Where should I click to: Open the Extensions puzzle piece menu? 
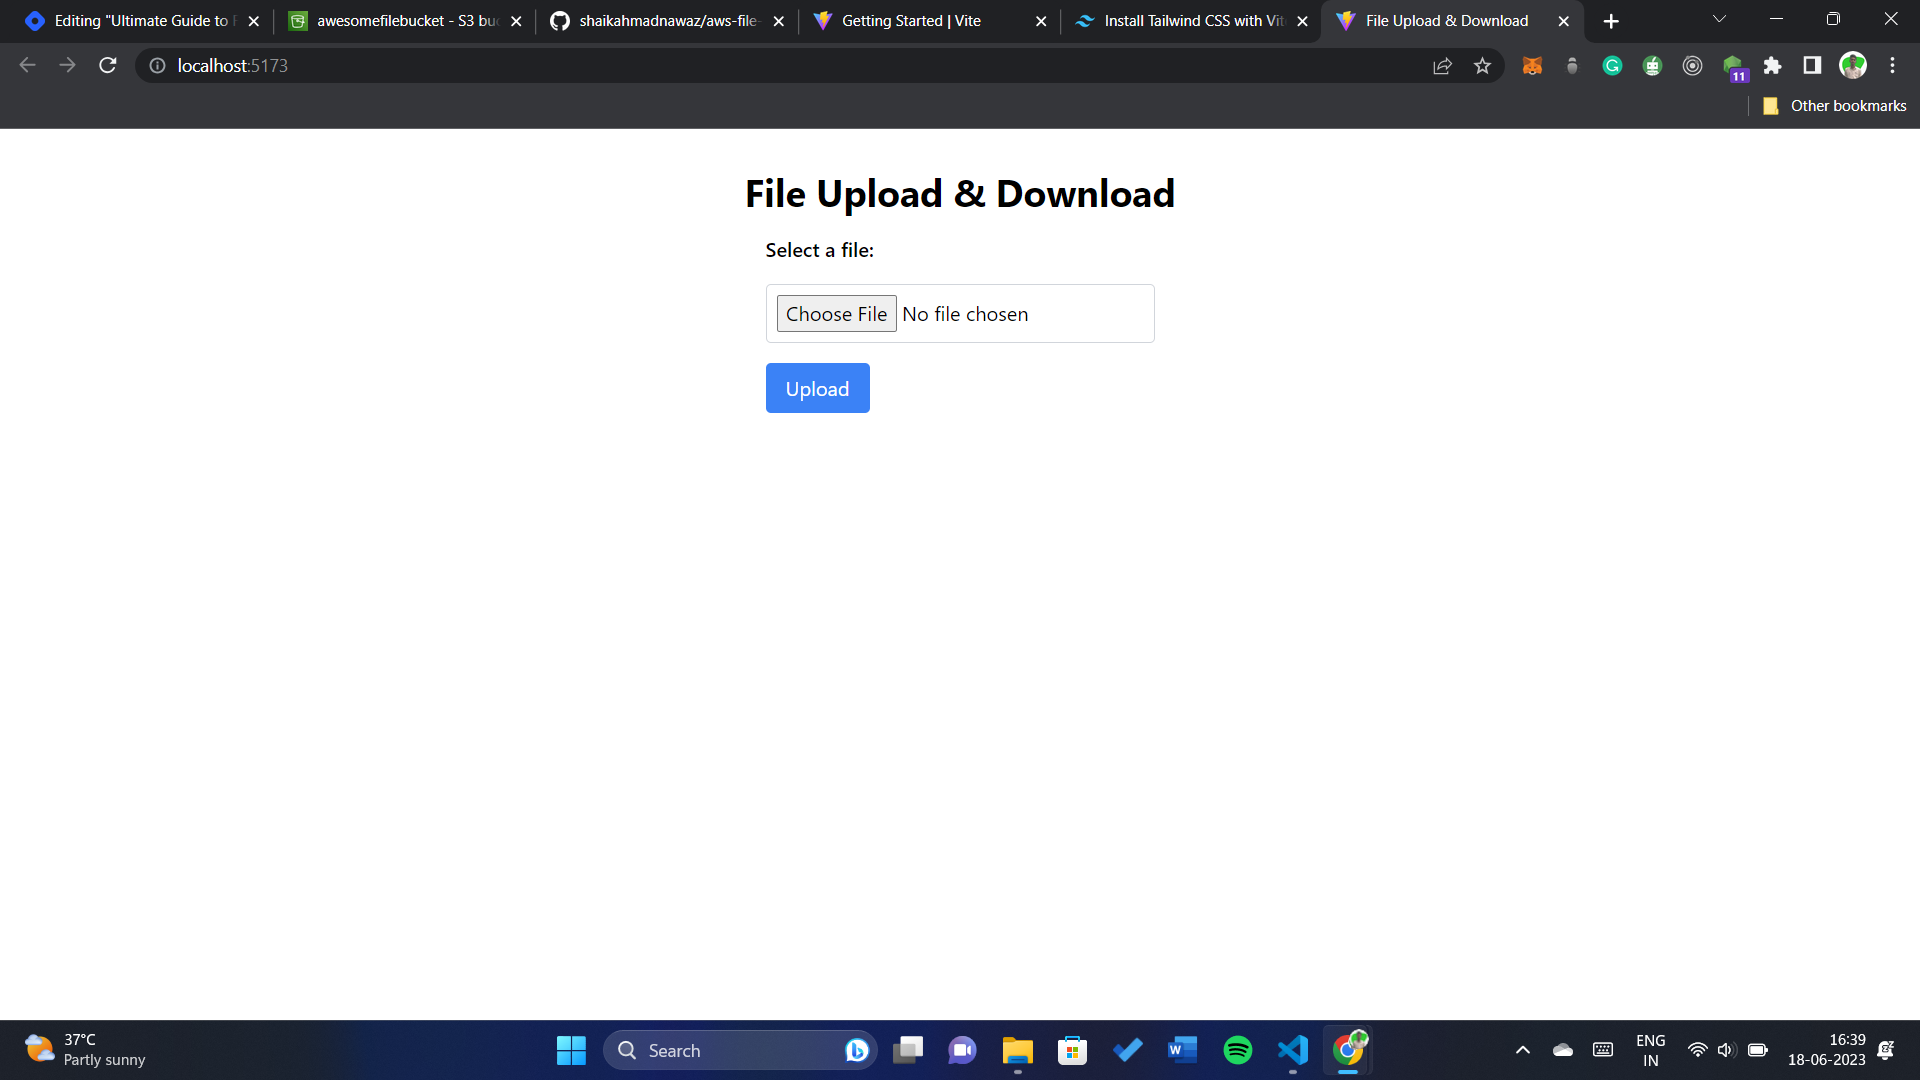pyautogui.click(x=1772, y=66)
